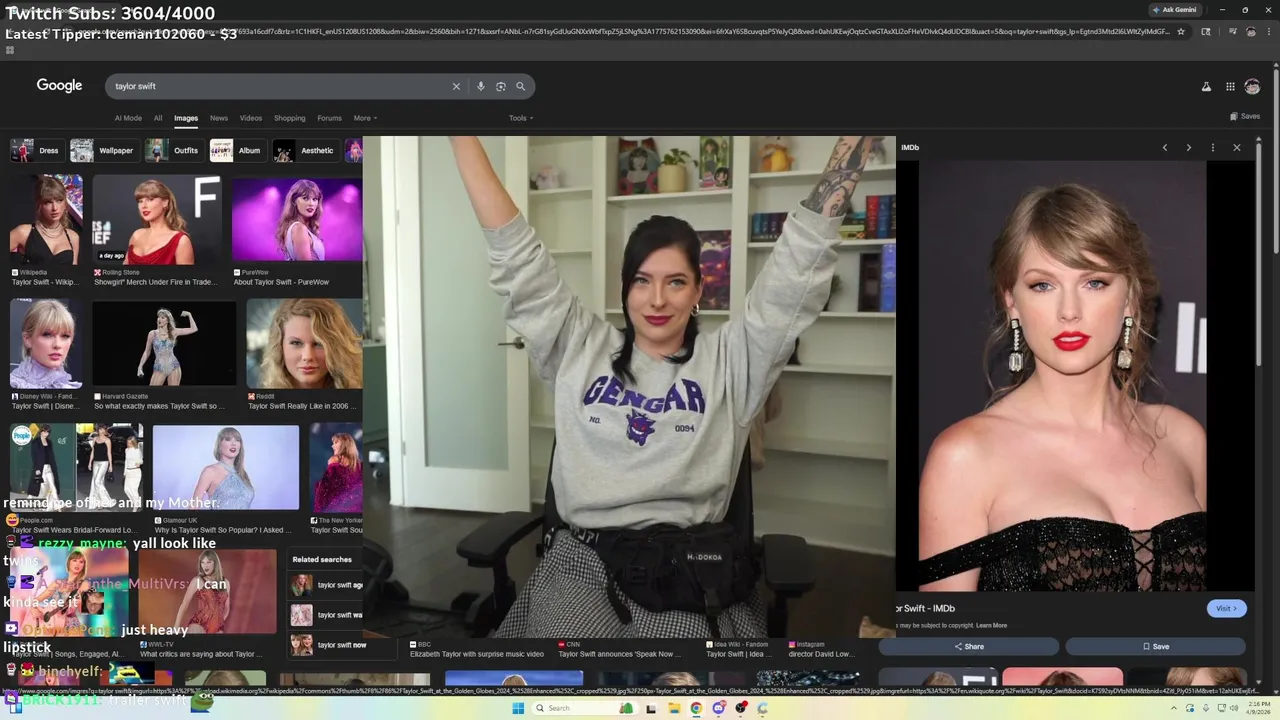This screenshot has width=1280, height=720.
Task: Open the Rolling Stone Showgirl Merch image
Action: pyautogui.click(x=157, y=220)
